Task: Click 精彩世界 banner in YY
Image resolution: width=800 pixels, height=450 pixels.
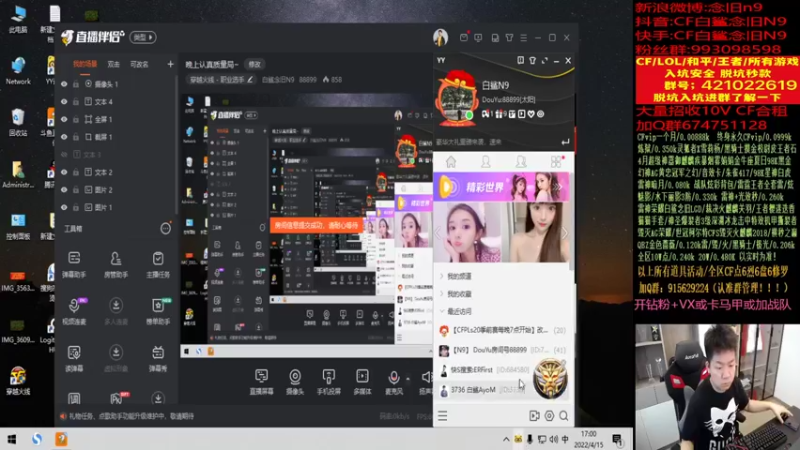Action: [502, 187]
